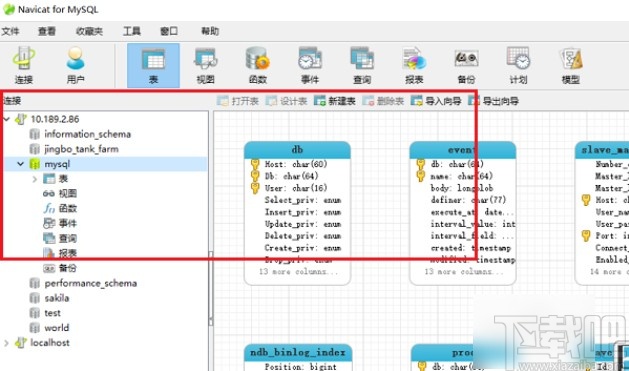
Task: Select the information_schema database
Action: (87, 134)
